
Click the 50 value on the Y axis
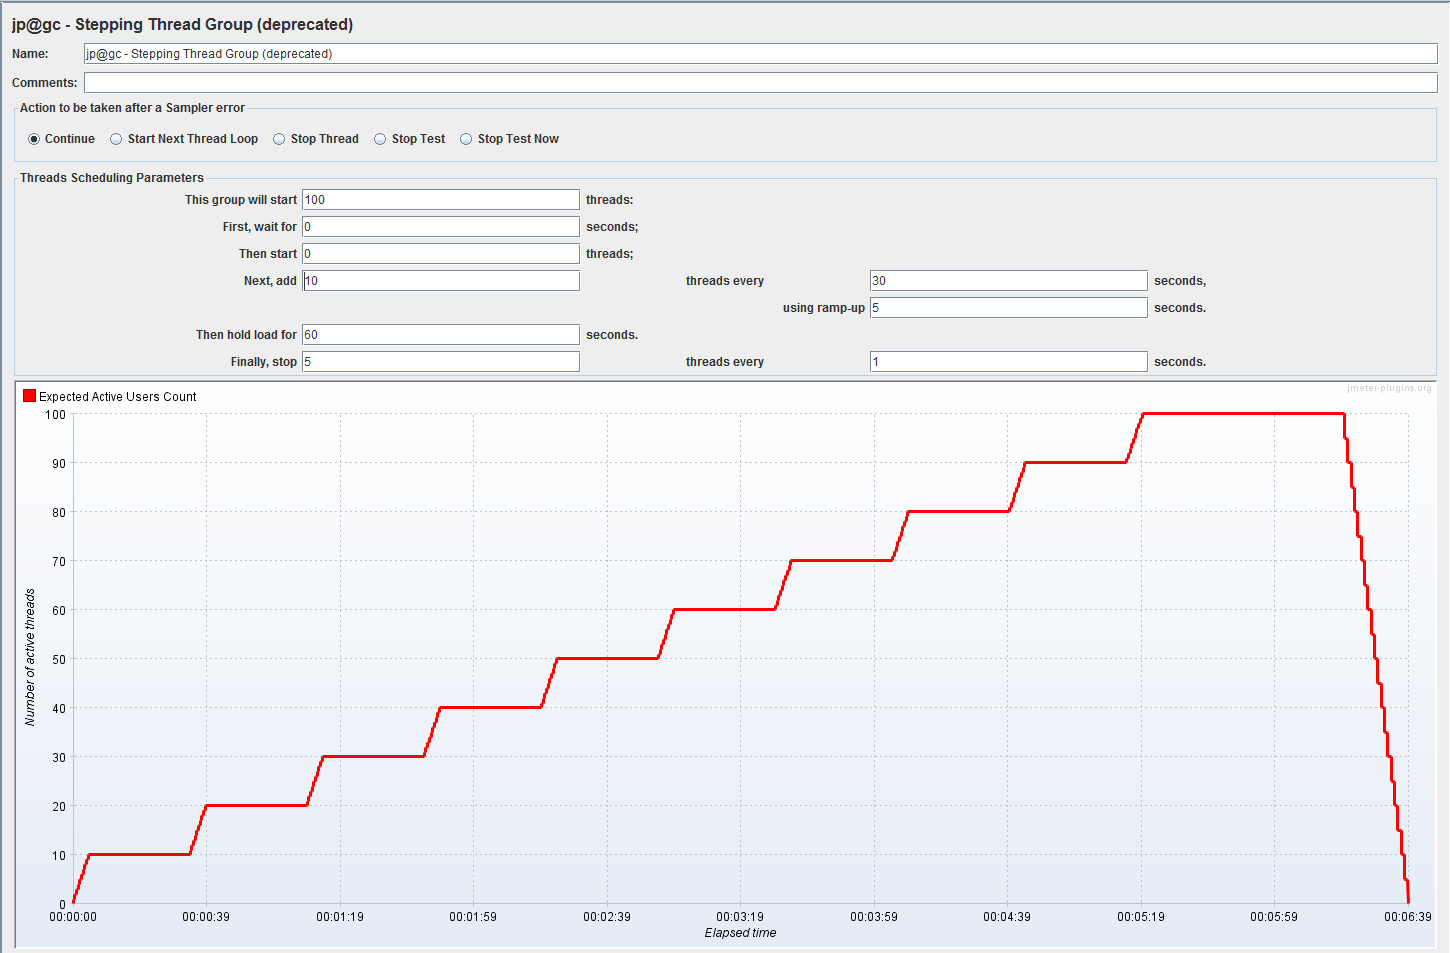(x=59, y=660)
